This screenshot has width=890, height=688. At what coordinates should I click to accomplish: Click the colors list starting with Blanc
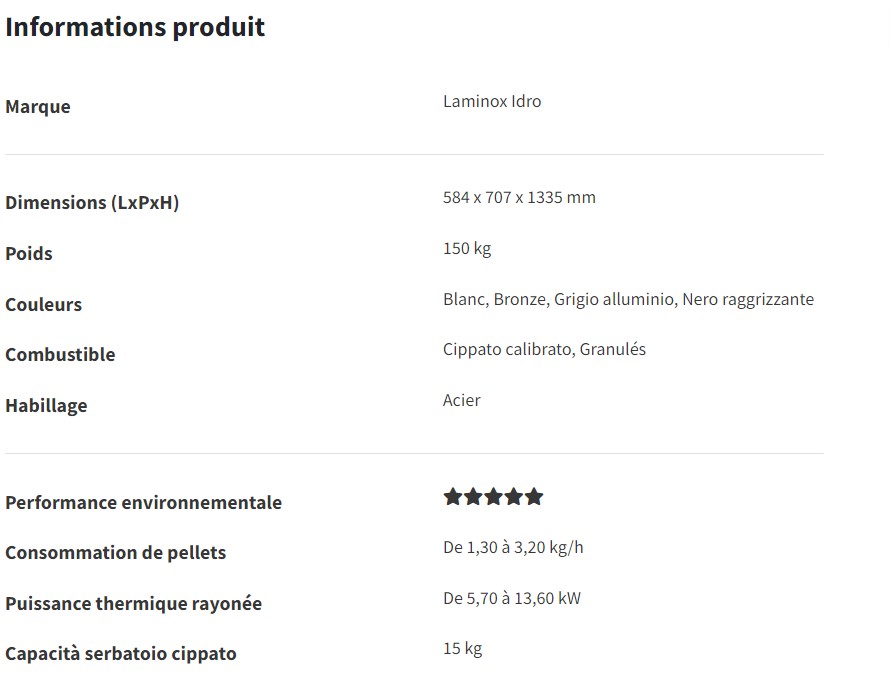628,299
